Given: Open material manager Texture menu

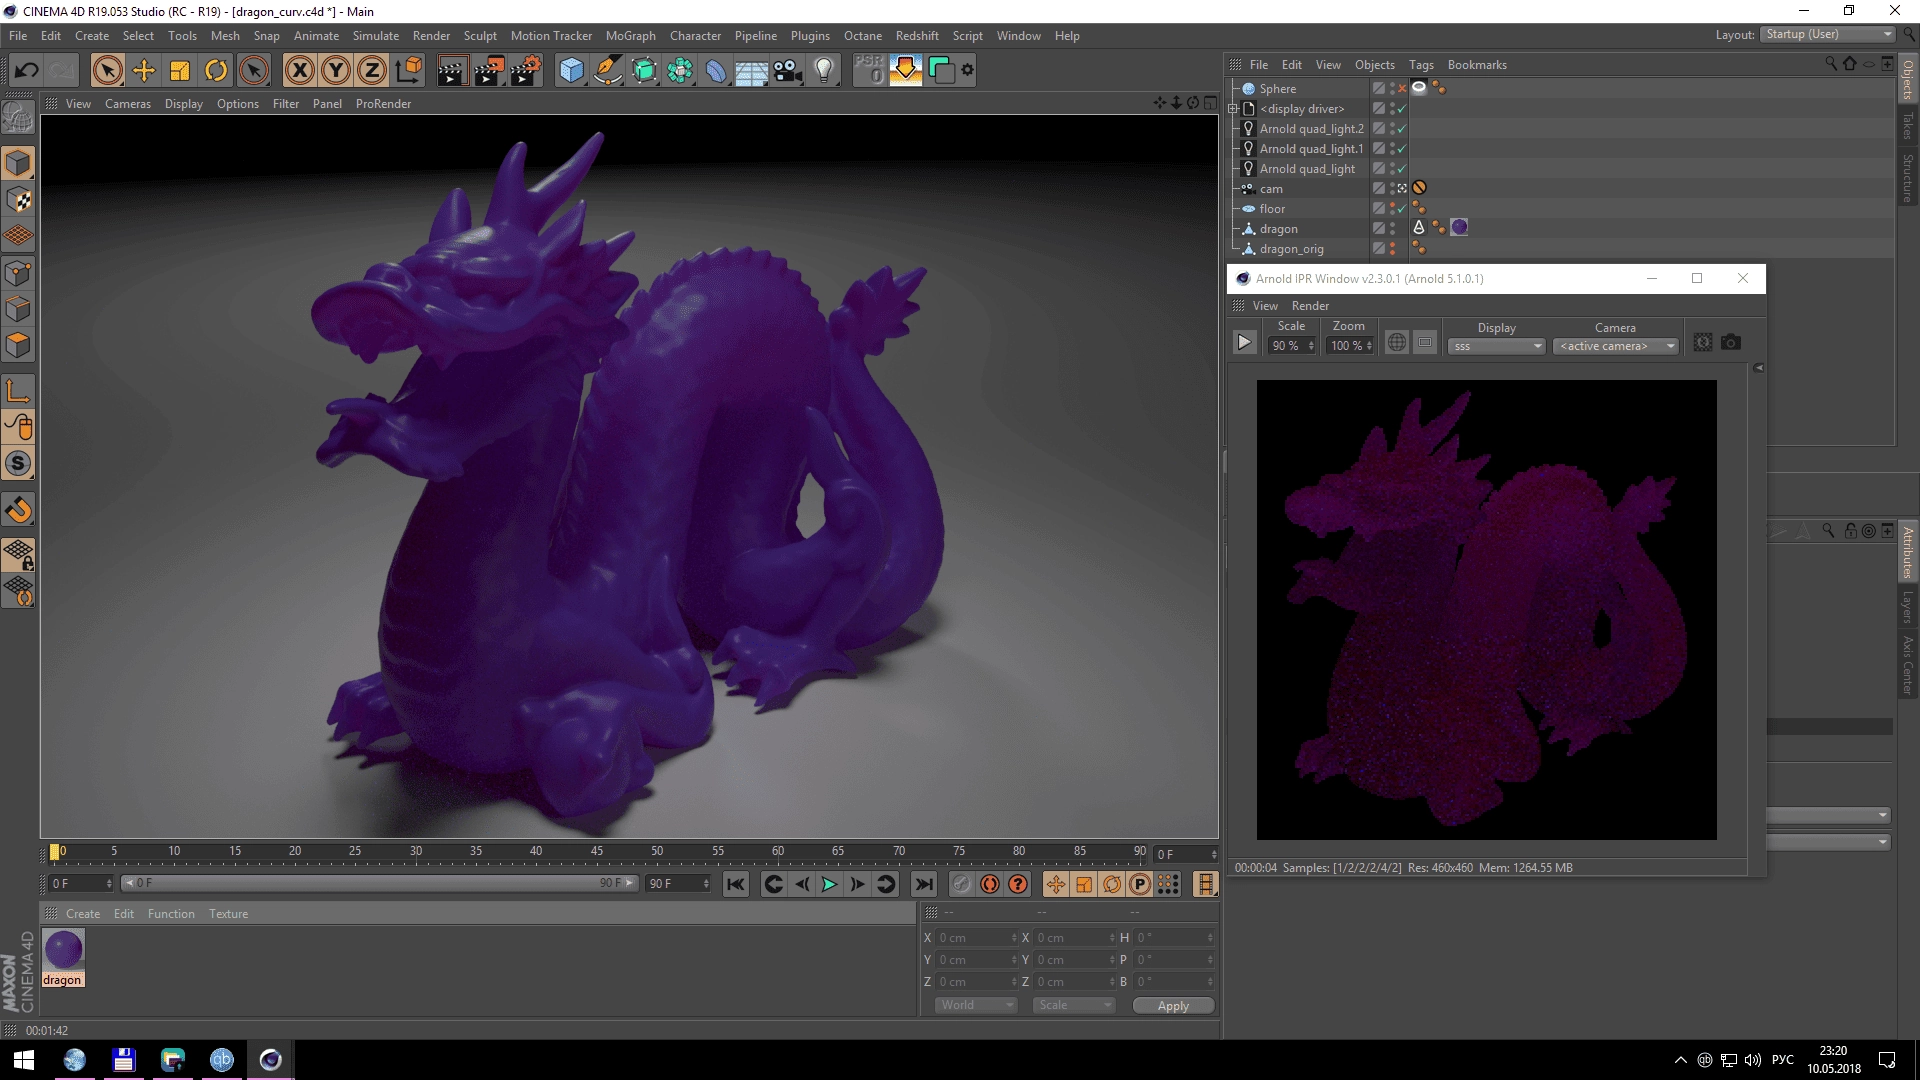Looking at the screenshot, I should click(228, 914).
